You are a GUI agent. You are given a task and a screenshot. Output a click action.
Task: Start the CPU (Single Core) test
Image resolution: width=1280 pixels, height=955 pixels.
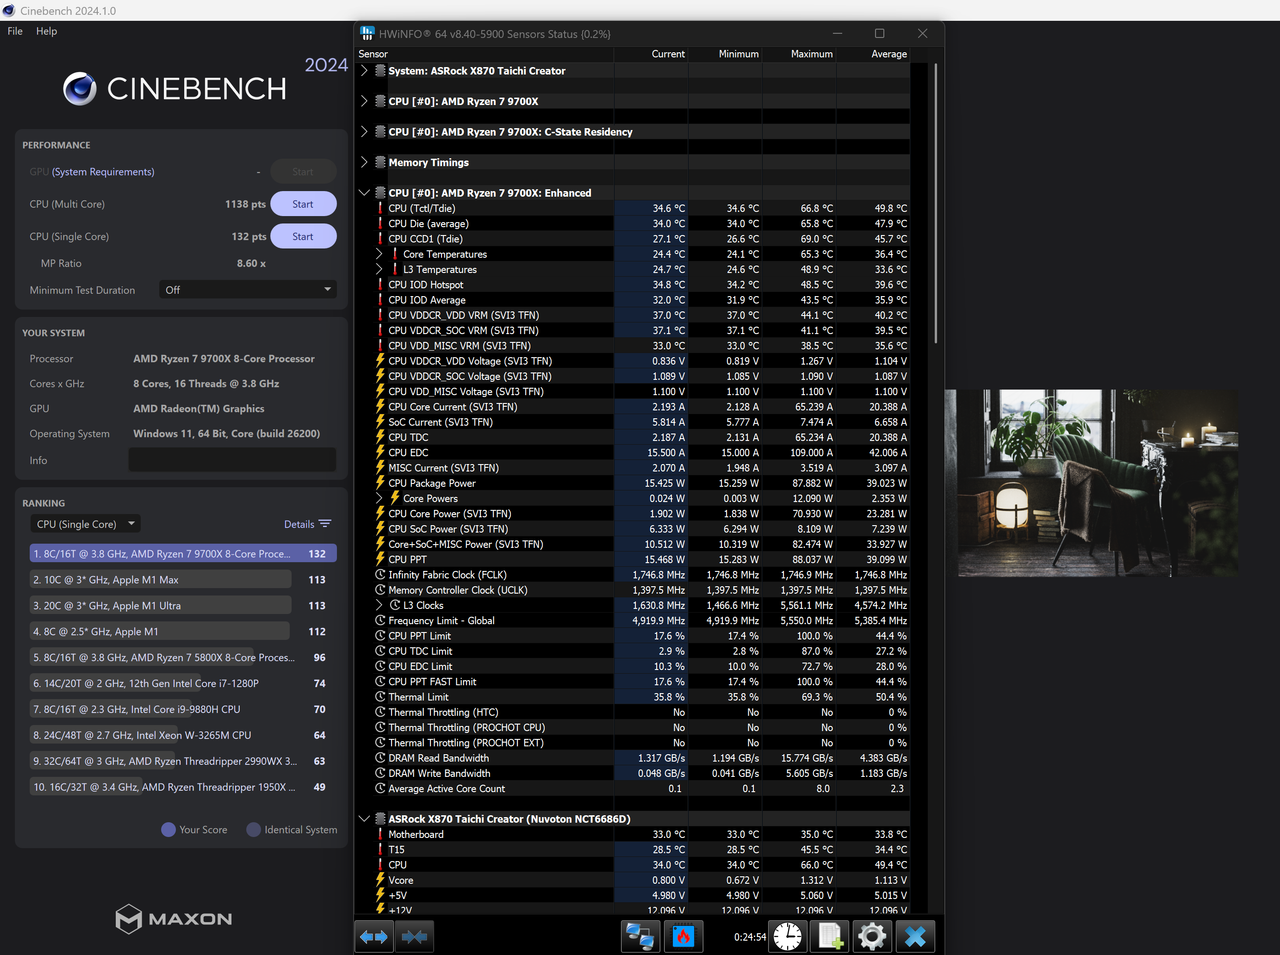pos(303,237)
